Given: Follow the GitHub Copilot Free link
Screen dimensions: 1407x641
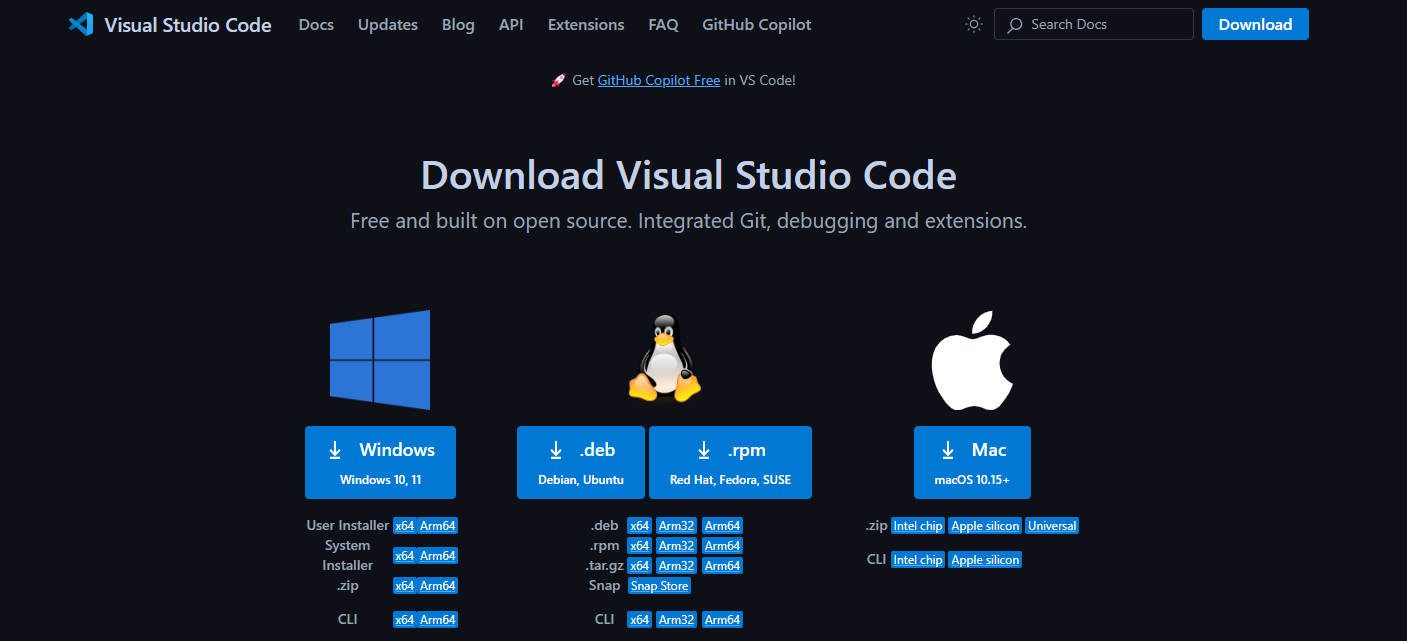Looking at the screenshot, I should point(659,80).
